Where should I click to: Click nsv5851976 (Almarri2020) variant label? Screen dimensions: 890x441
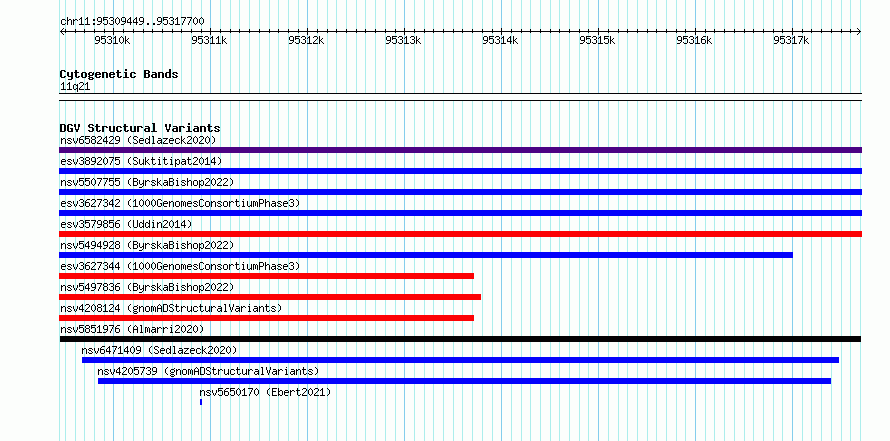132,329
